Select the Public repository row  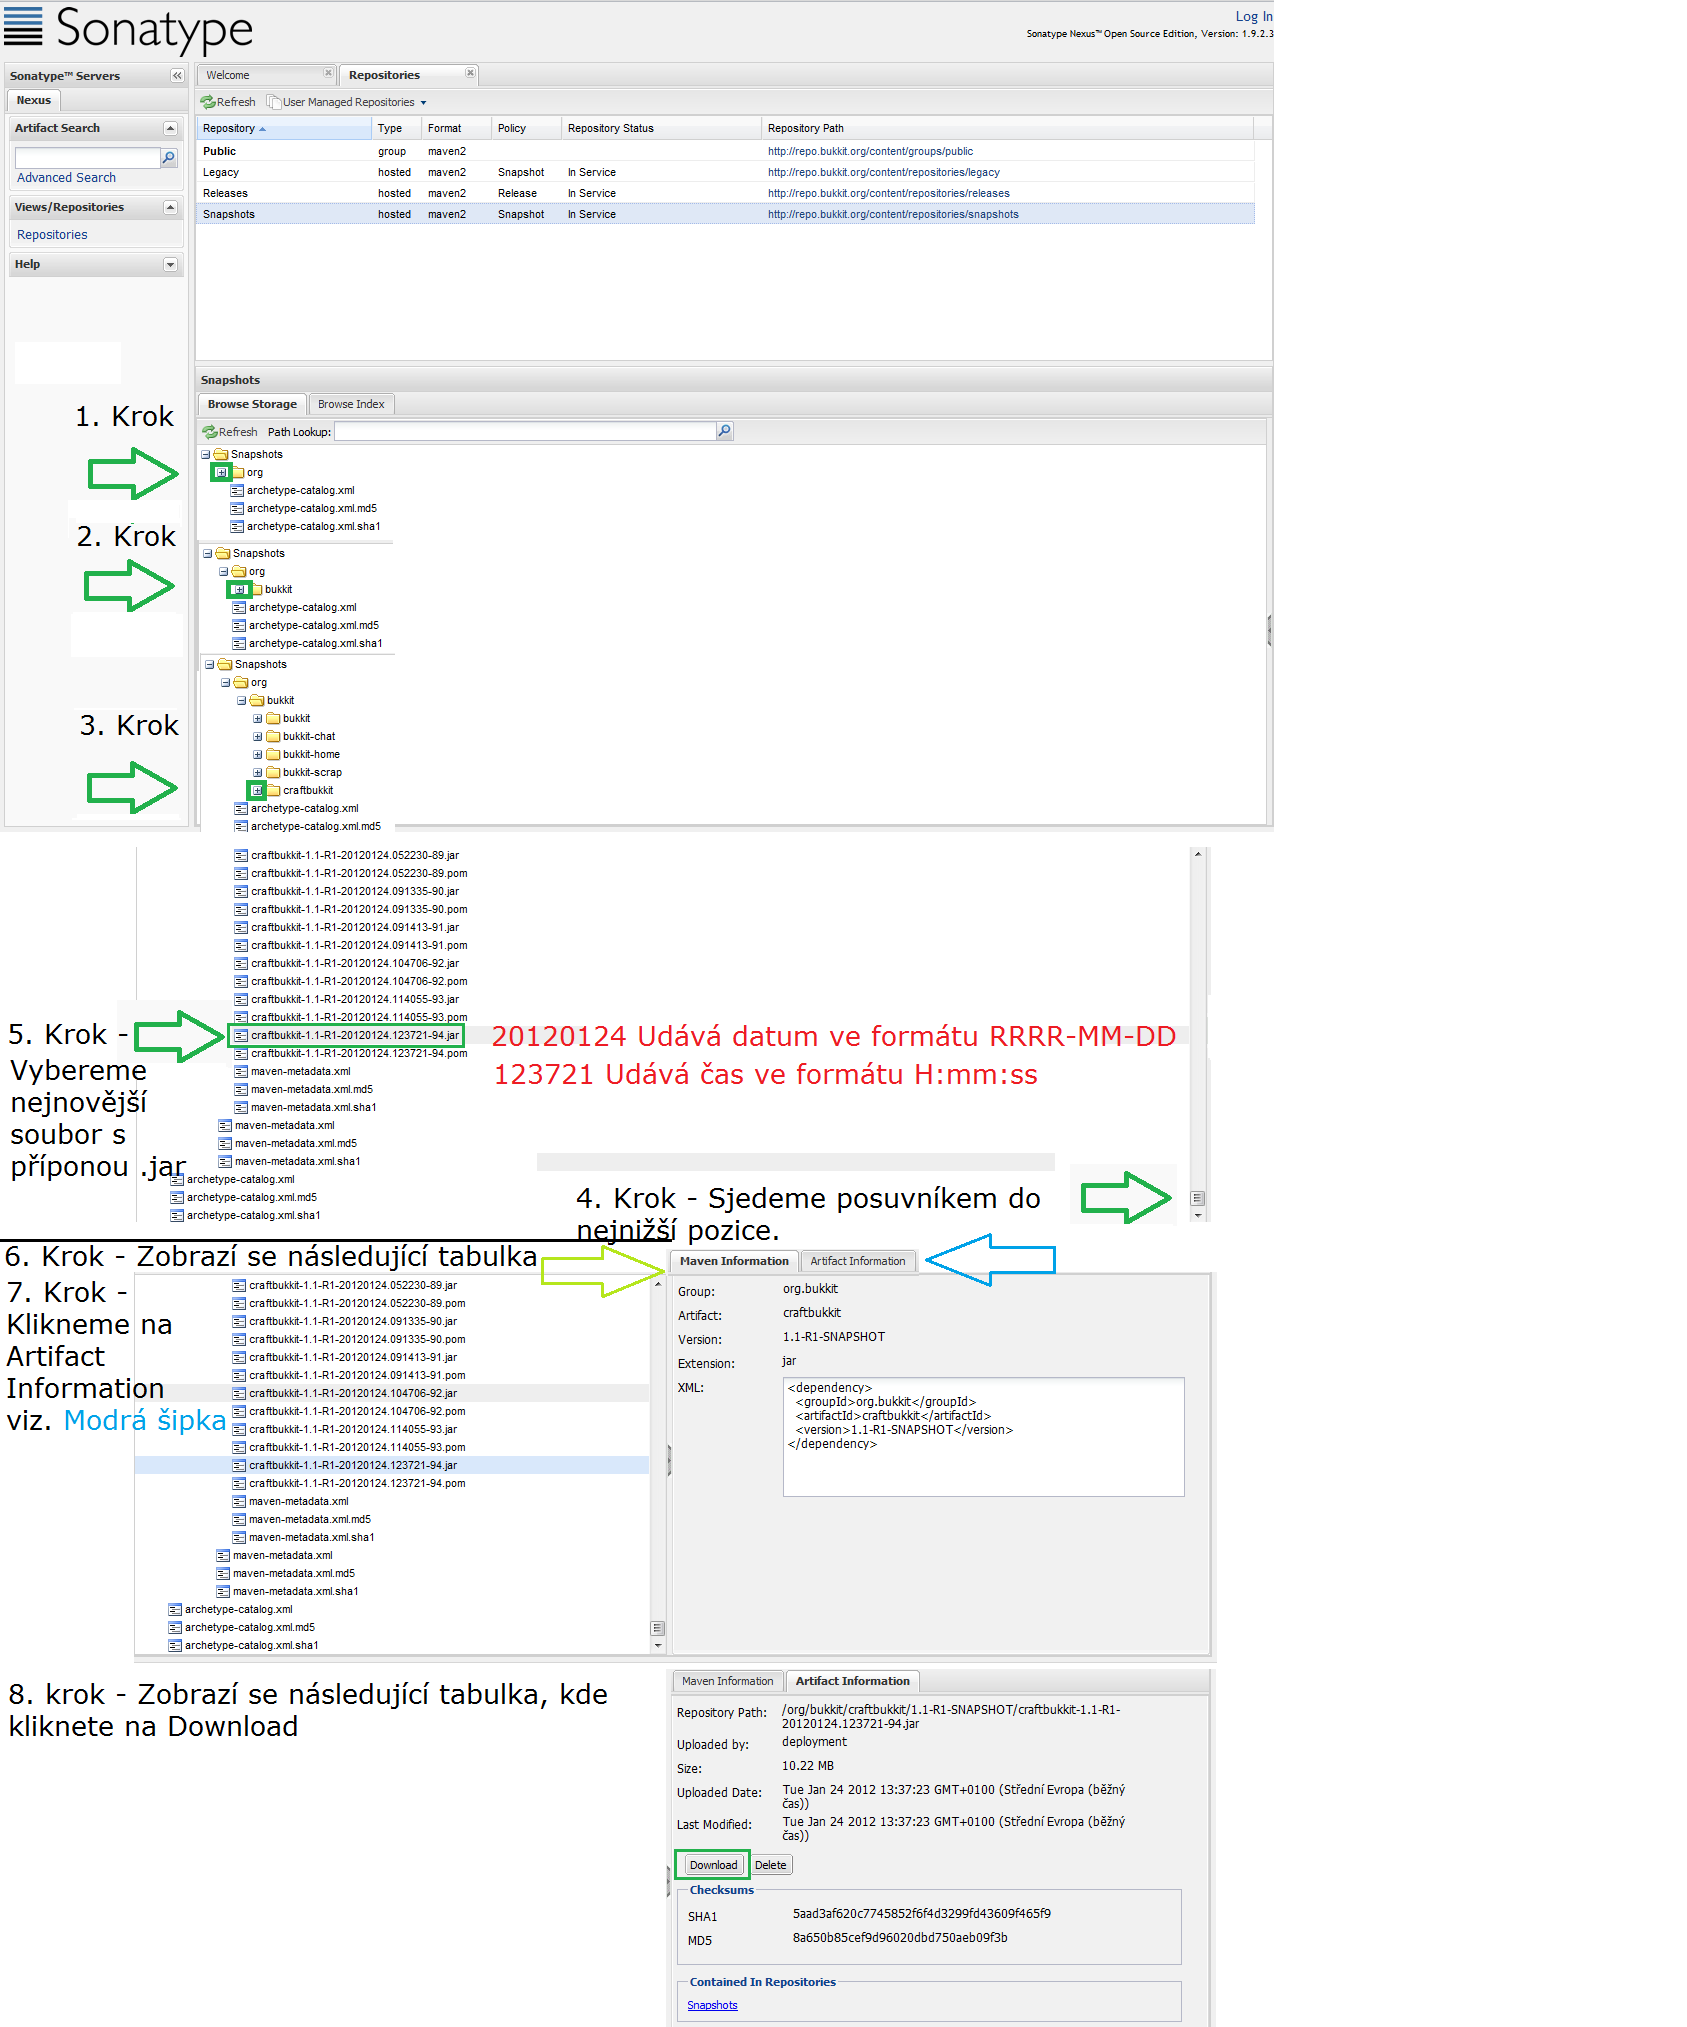click(x=725, y=151)
